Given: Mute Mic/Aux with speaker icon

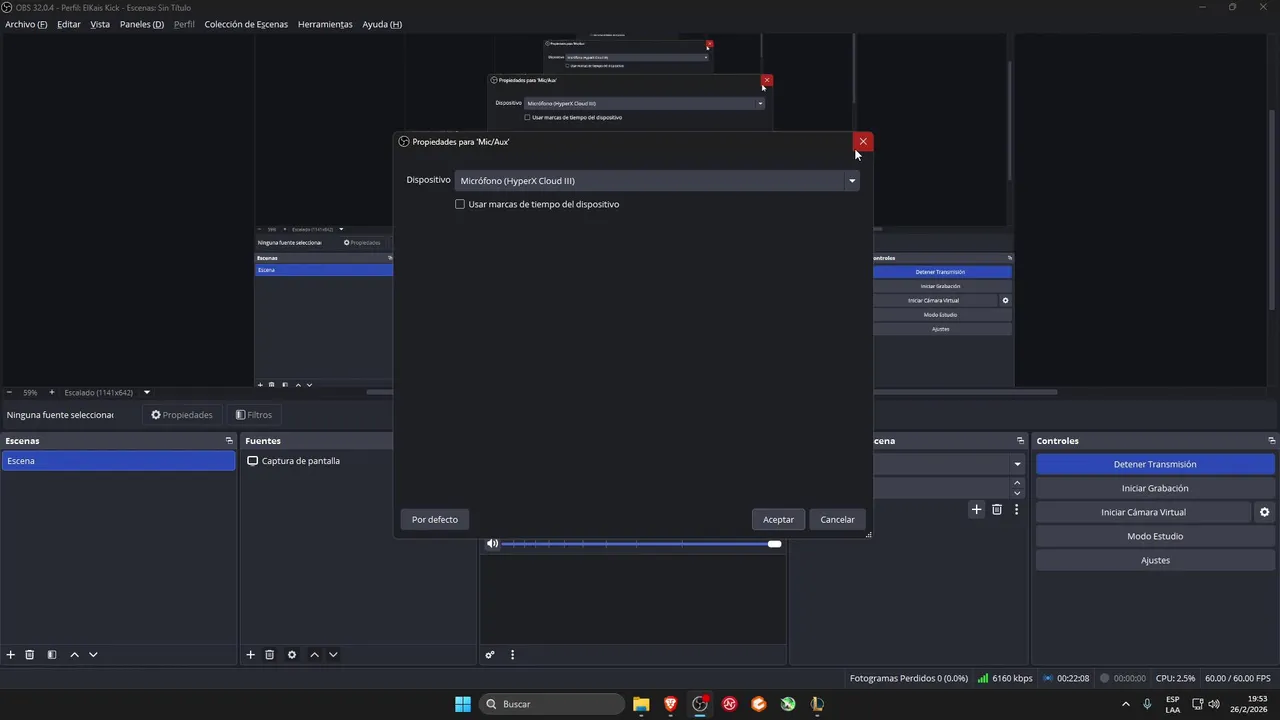Looking at the screenshot, I should [492, 544].
